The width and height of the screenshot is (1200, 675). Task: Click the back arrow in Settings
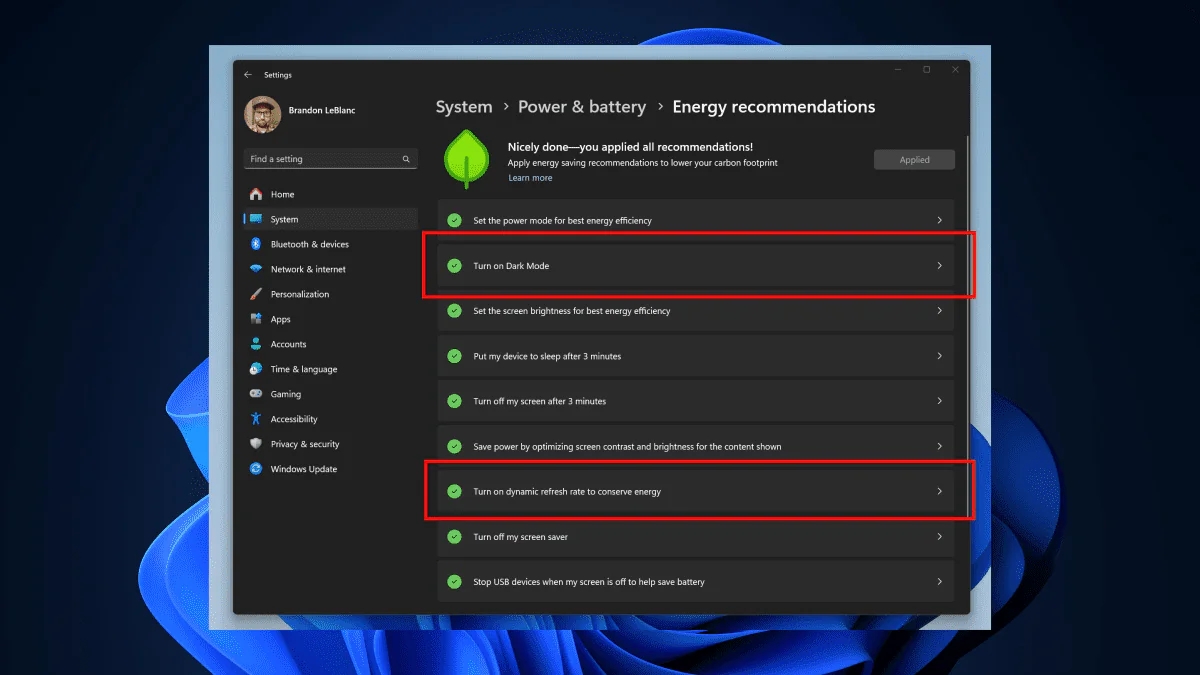(248, 75)
